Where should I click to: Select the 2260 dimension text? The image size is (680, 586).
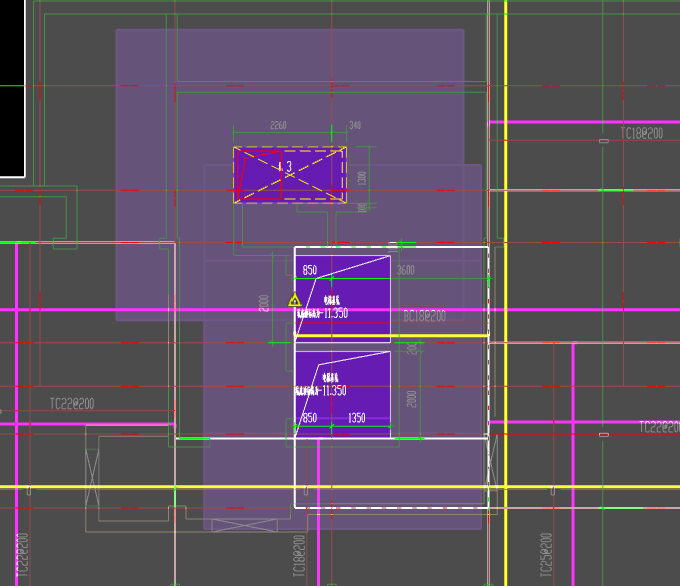pos(278,125)
